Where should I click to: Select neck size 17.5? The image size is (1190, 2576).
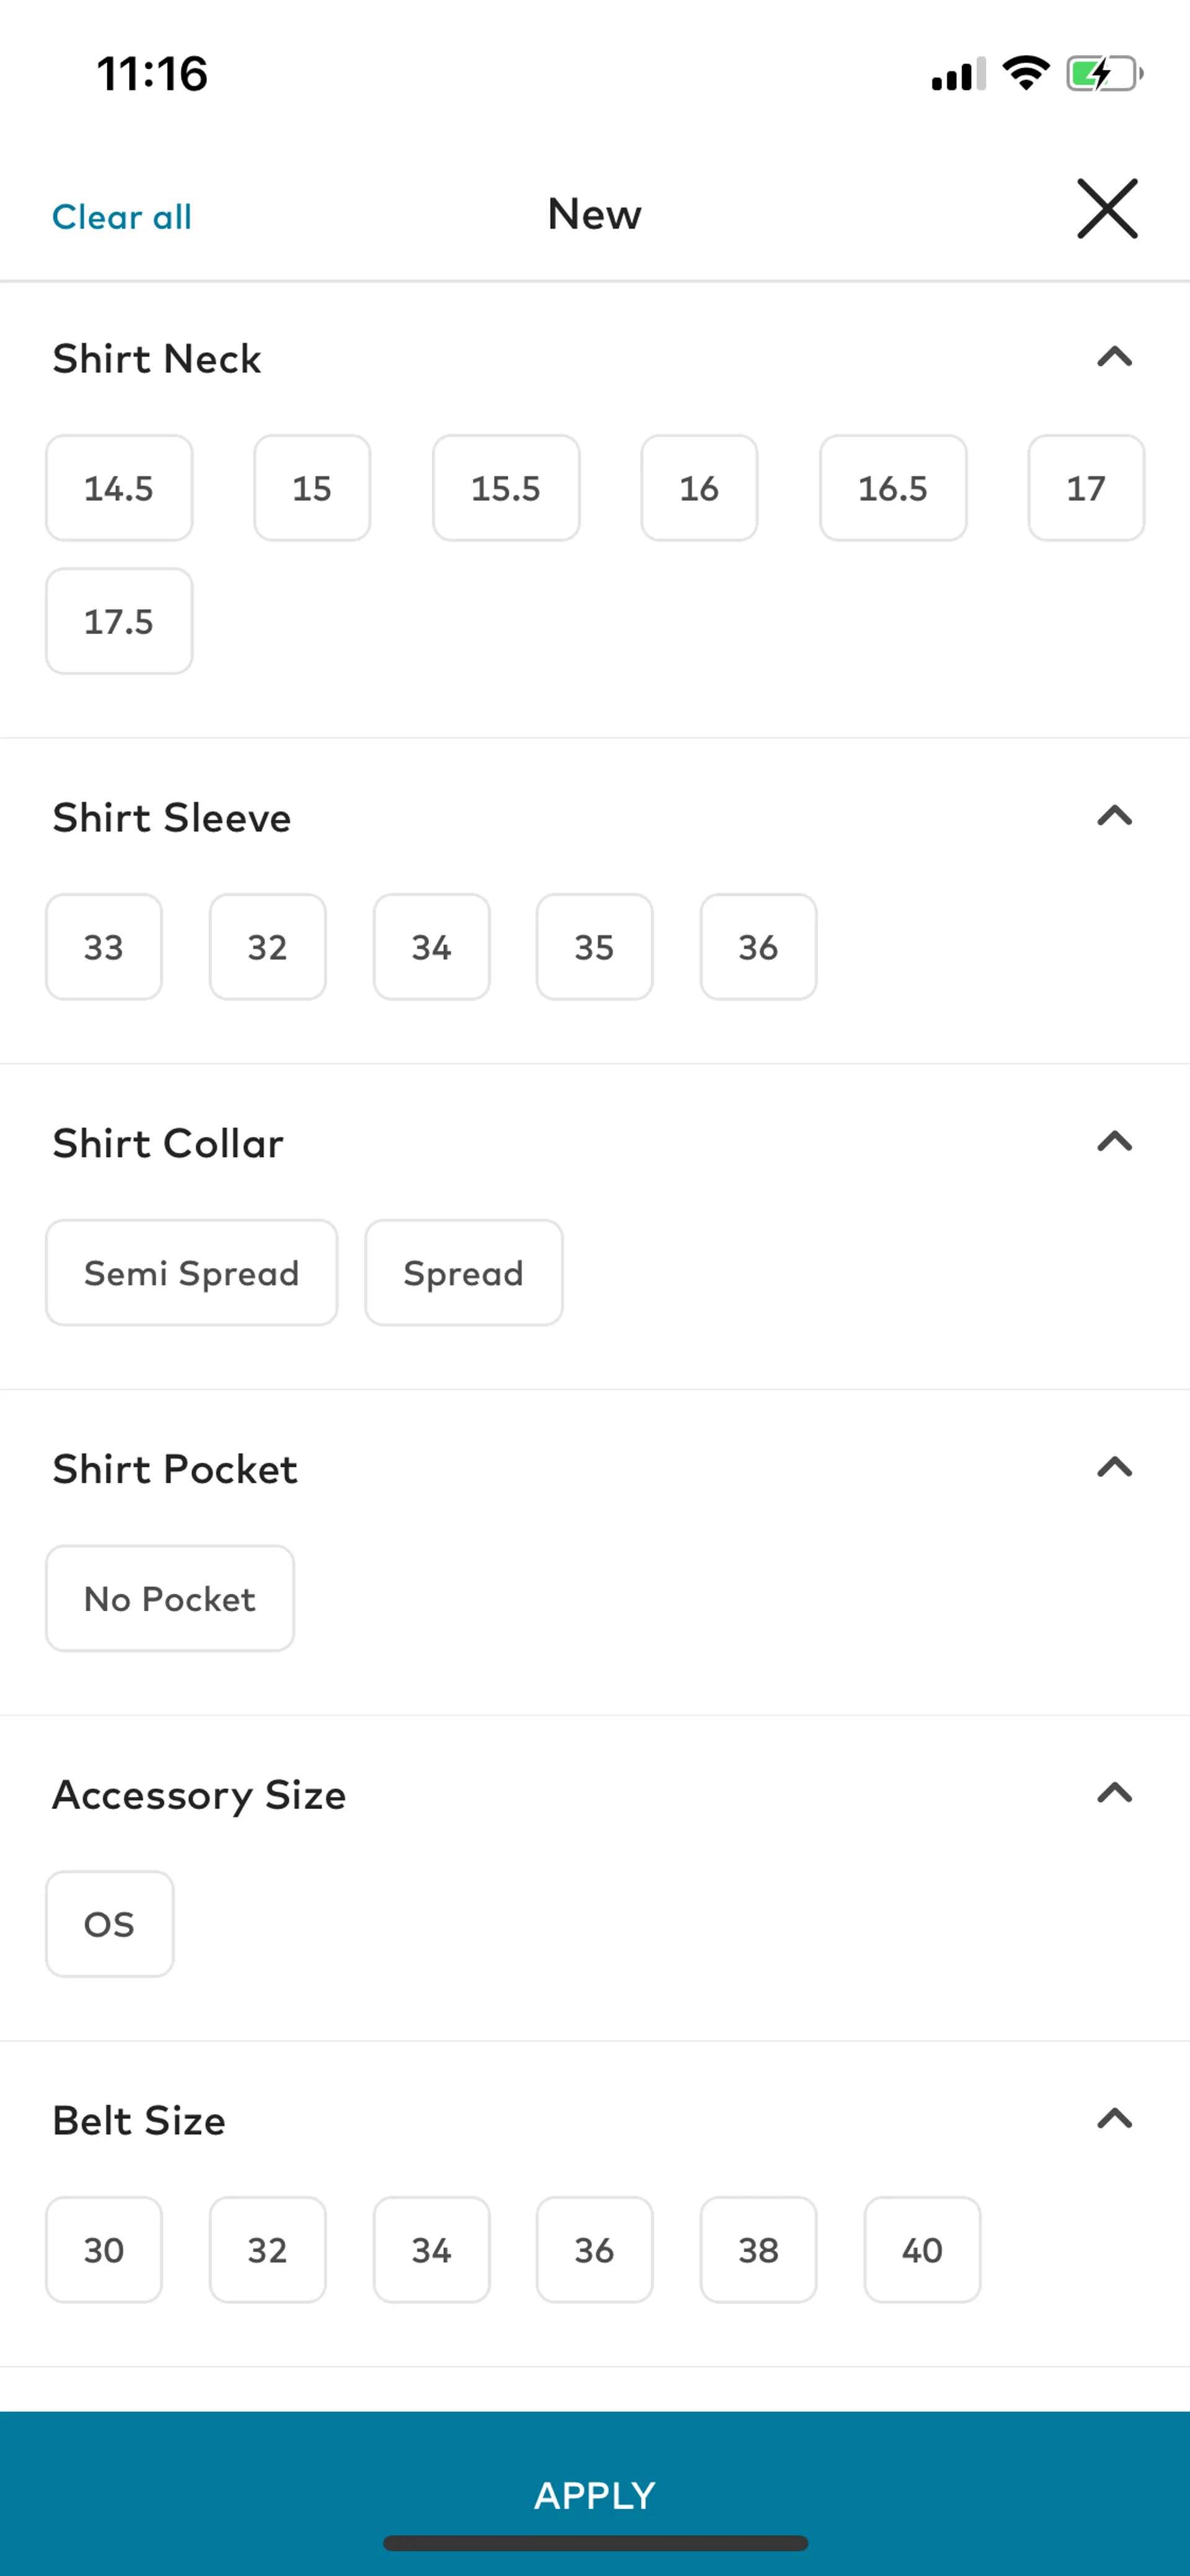coord(119,621)
